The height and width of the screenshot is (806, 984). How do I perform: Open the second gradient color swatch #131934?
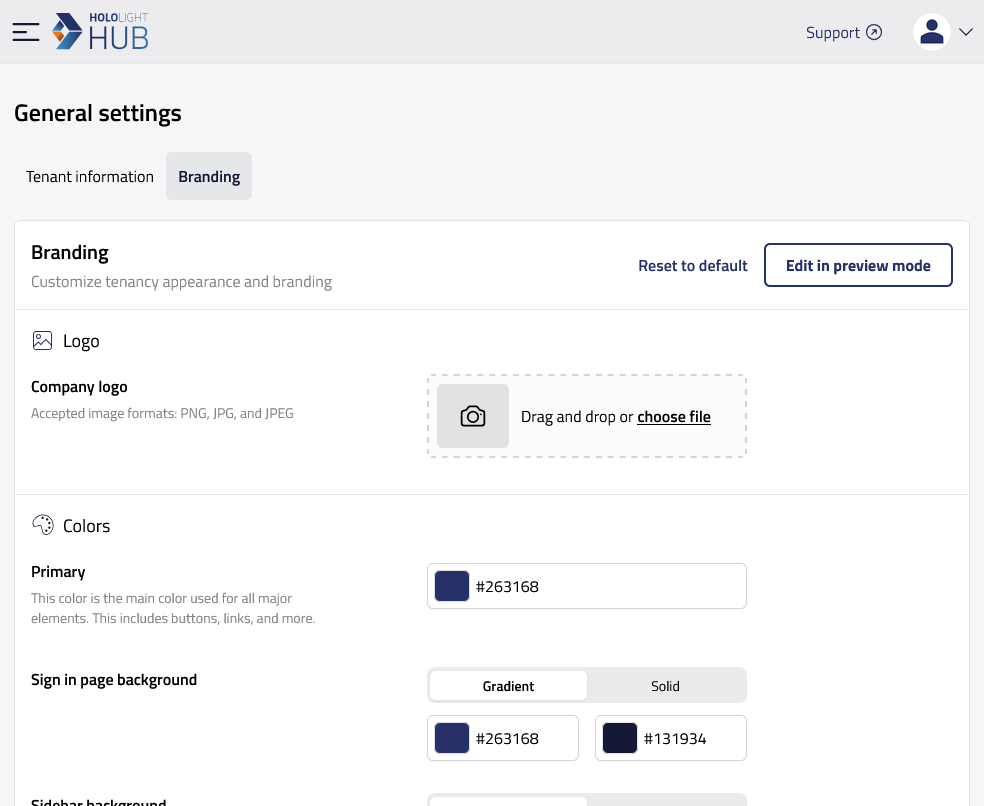619,738
